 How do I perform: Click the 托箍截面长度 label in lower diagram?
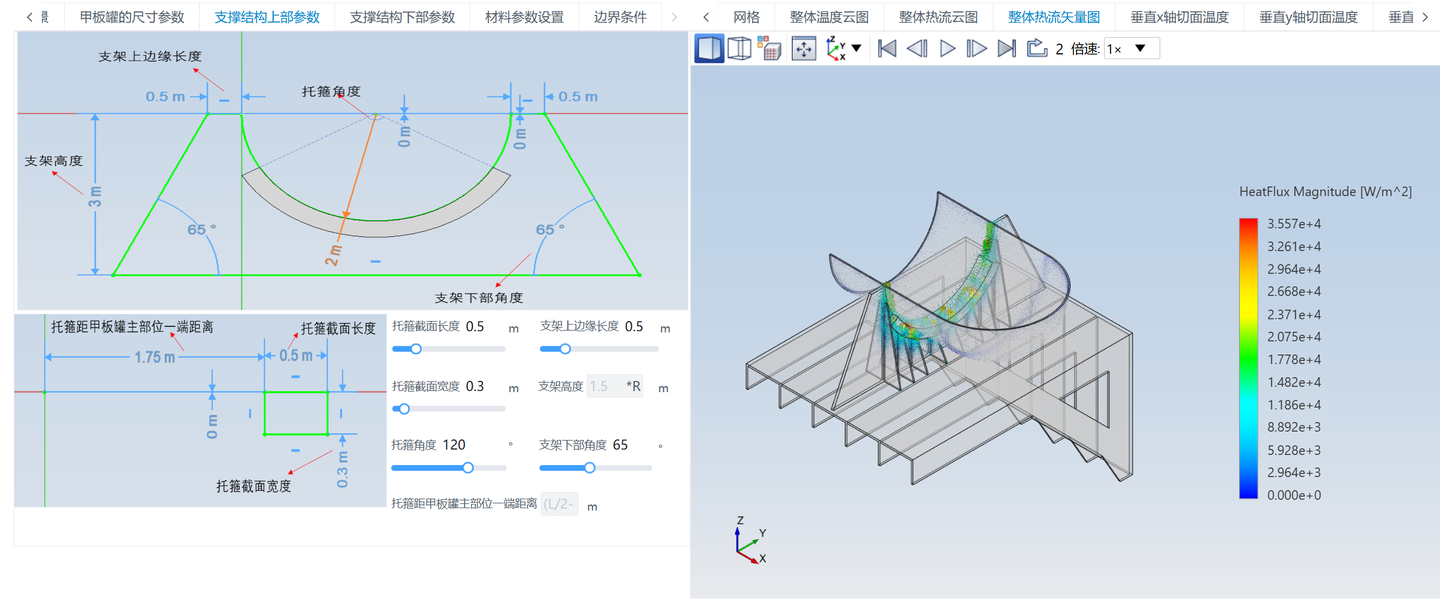339,327
